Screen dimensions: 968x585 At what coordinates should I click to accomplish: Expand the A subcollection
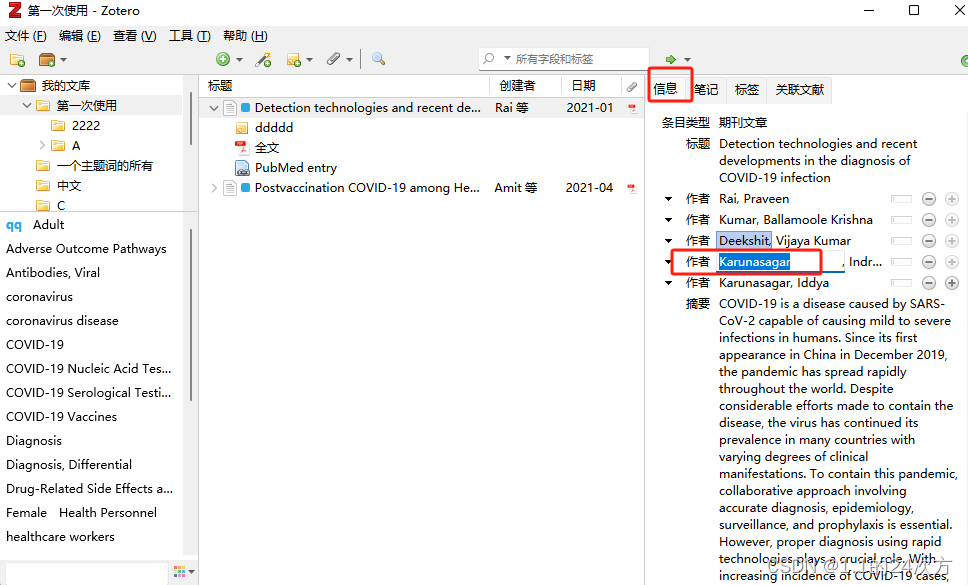pos(42,146)
